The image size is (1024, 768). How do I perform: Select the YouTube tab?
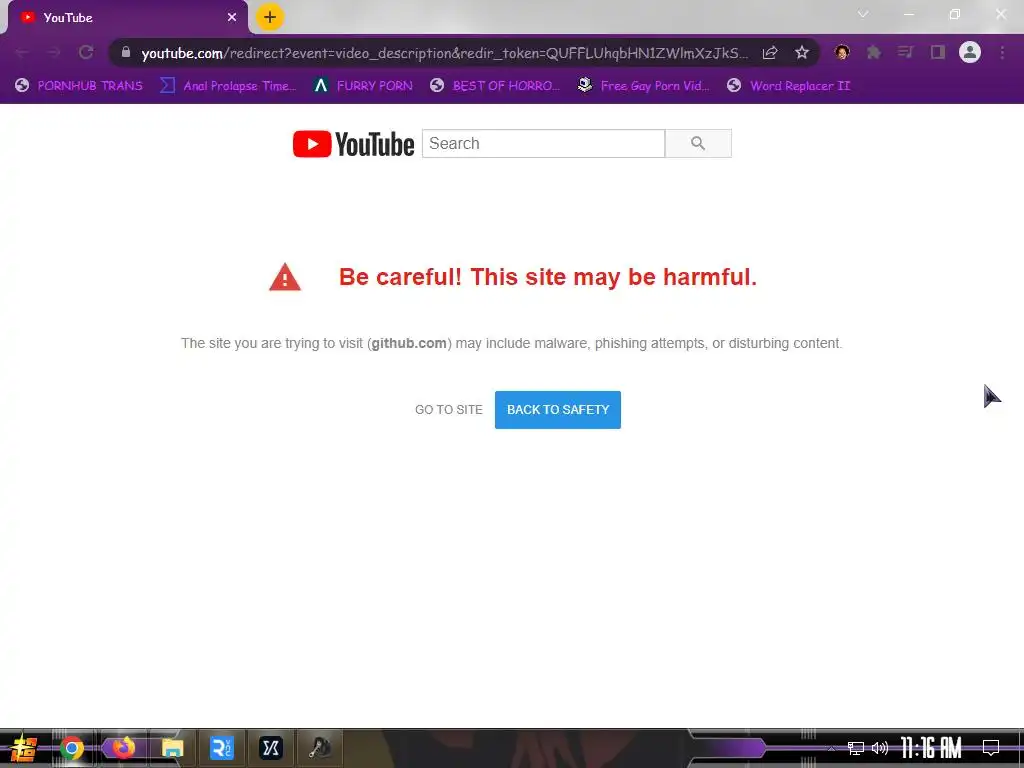click(x=127, y=18)
